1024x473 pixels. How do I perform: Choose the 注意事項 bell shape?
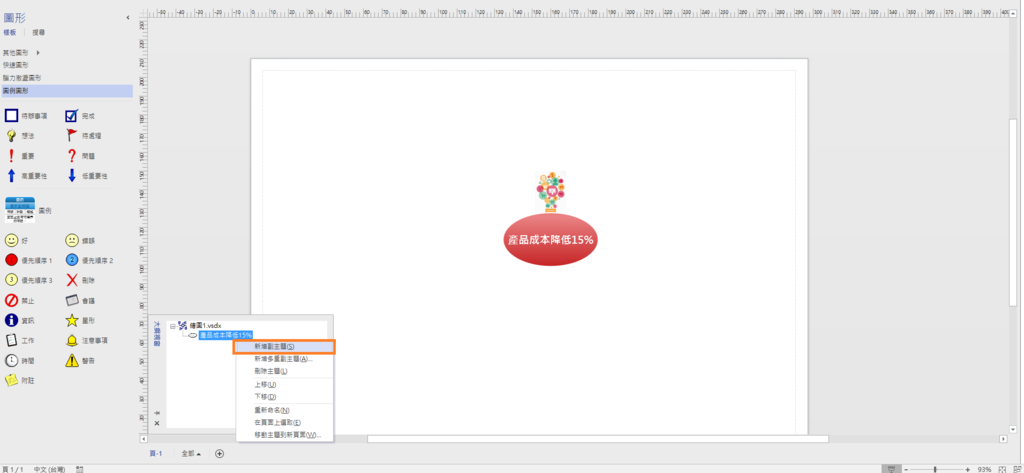(72, 340)
